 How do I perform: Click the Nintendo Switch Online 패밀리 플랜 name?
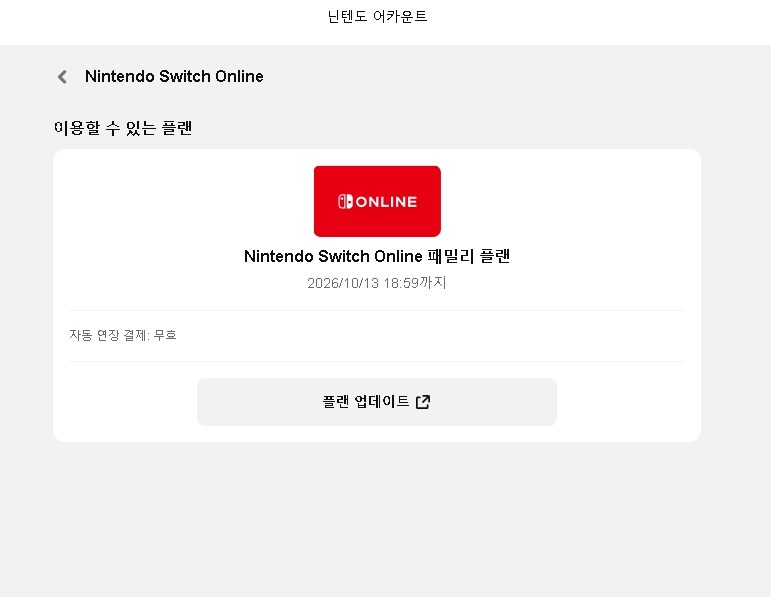377,257
